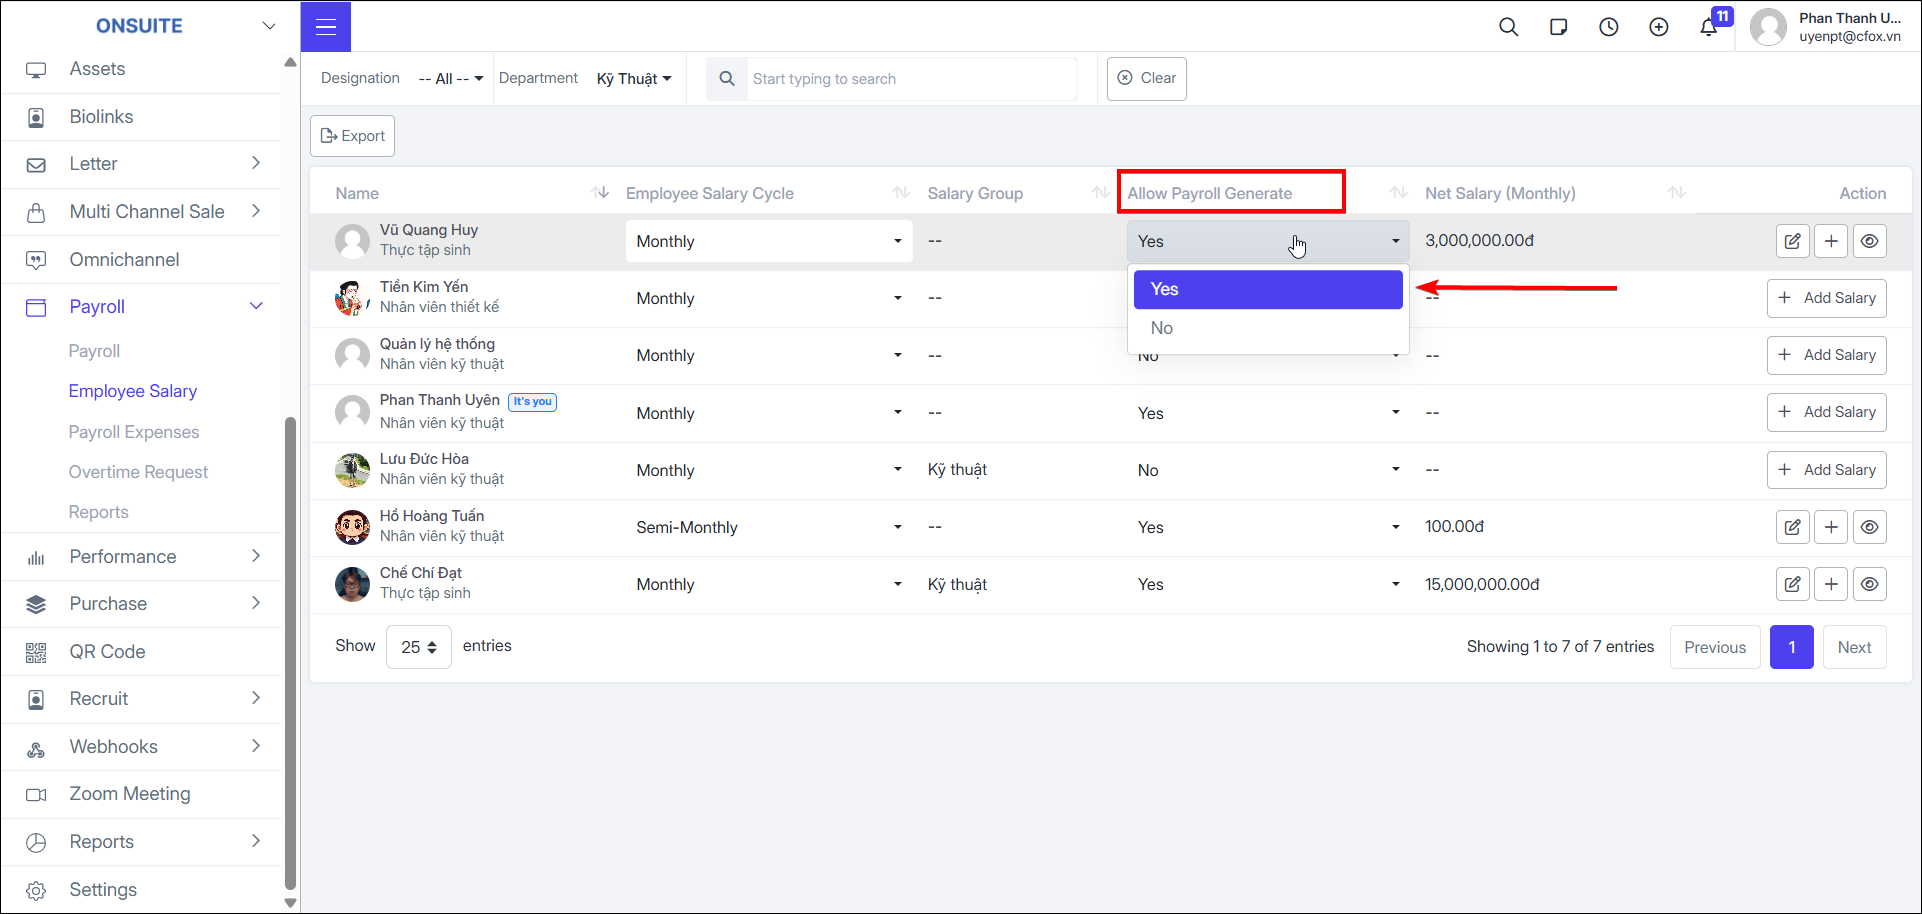View salary details for Vũ Quang Huy
Viewport: 1922px width, 914px height.
[1870, 241]
